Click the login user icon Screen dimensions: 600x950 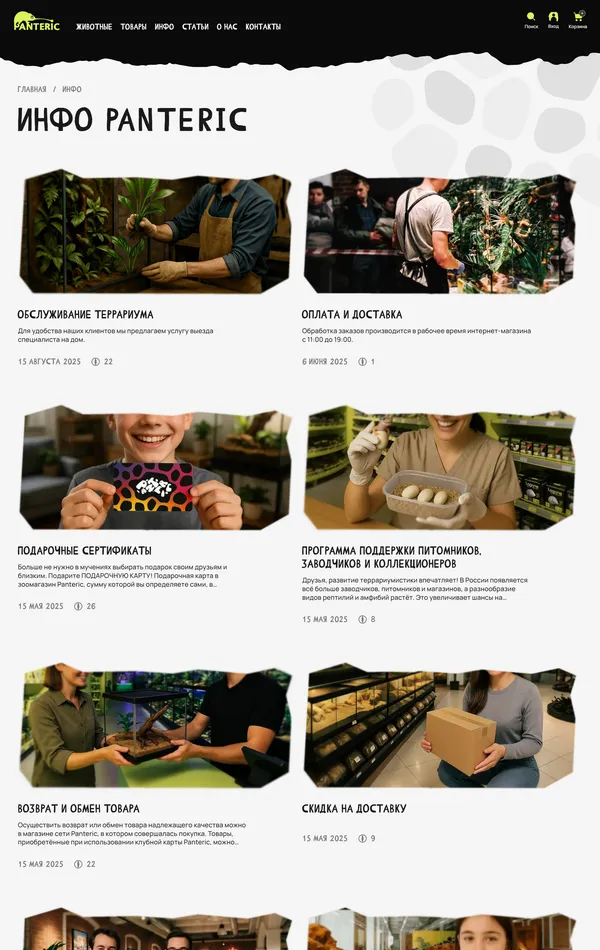pyautogui.click(x=553, y=17)
